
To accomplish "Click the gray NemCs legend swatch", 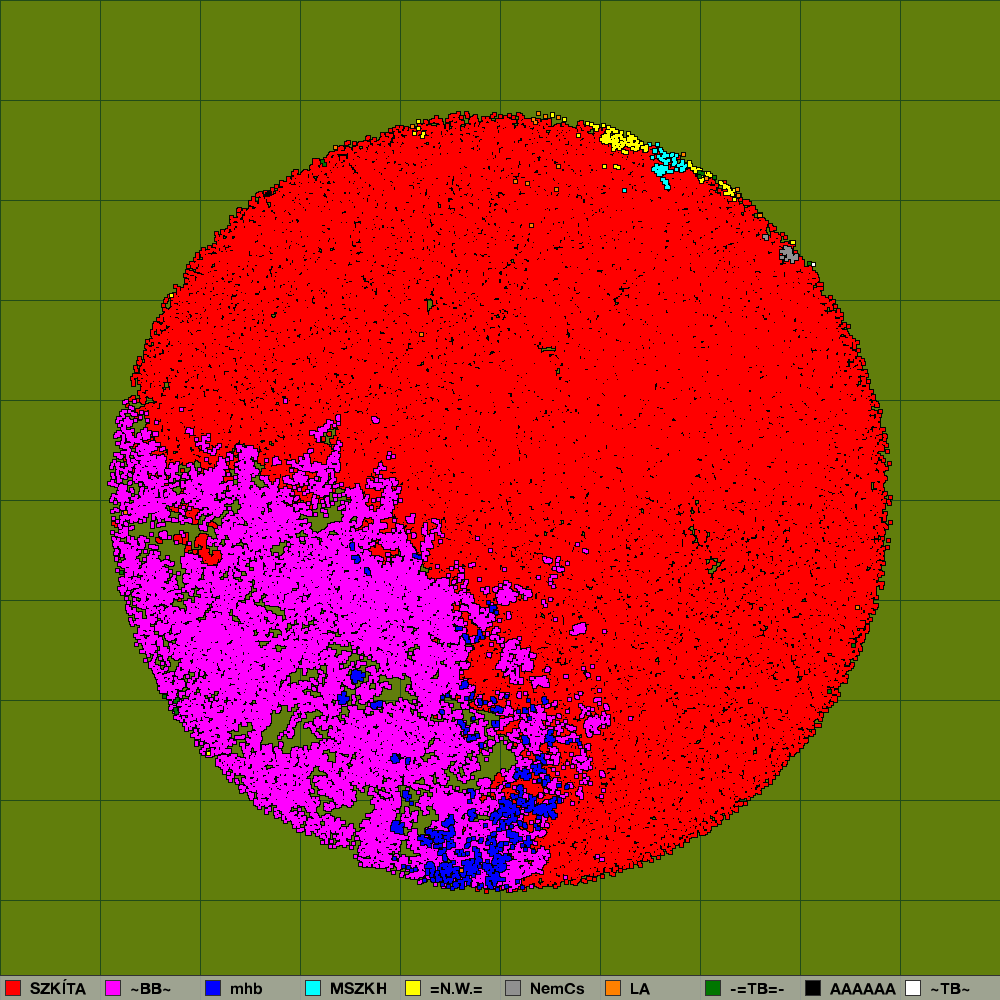I will (x=513, y=988).
